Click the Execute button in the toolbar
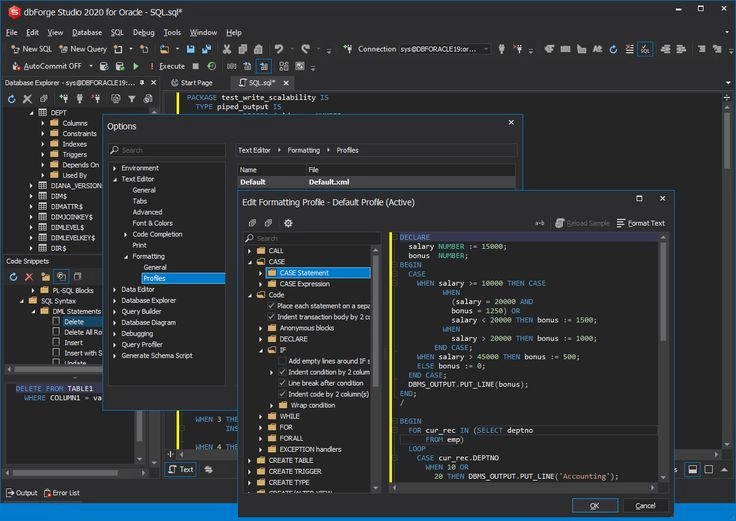This screenshot has height=521, width=736. 165,66
